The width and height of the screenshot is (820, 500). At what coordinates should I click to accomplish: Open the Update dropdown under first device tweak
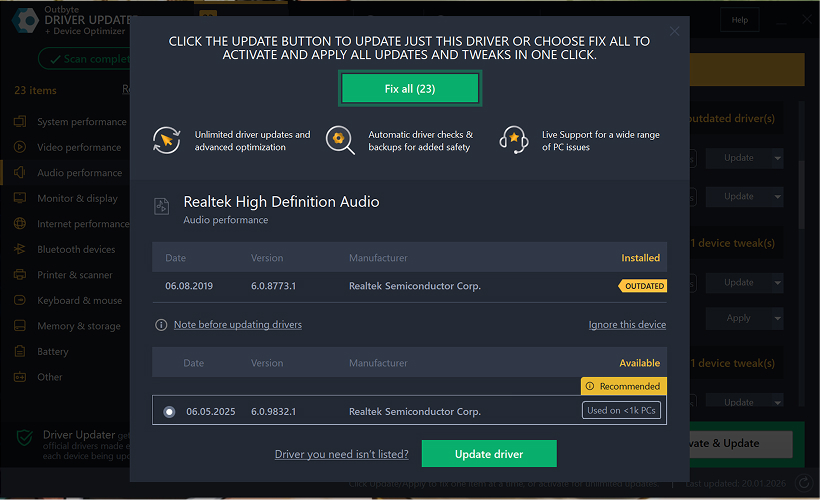coord(777,283)
